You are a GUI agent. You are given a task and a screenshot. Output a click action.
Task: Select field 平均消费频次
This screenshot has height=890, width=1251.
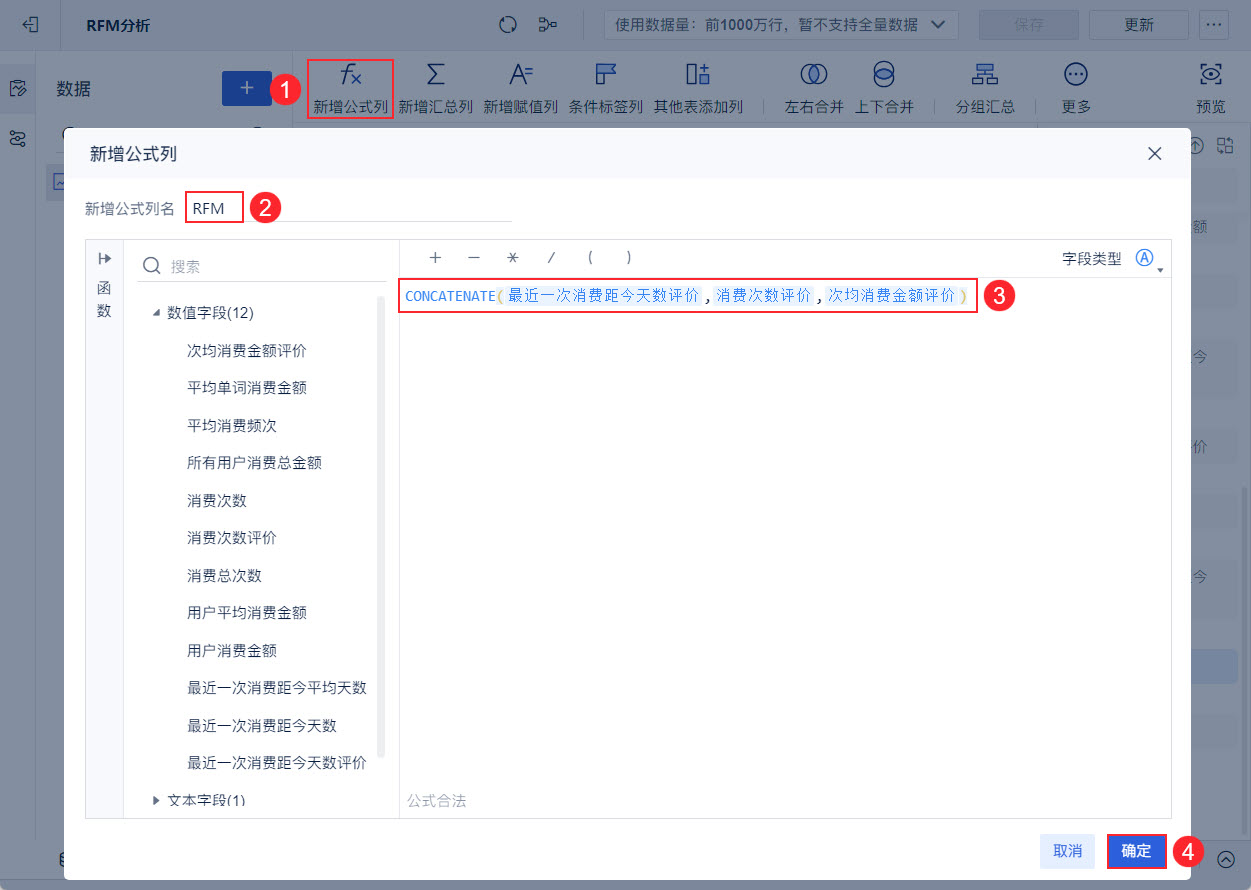point(232,425)
